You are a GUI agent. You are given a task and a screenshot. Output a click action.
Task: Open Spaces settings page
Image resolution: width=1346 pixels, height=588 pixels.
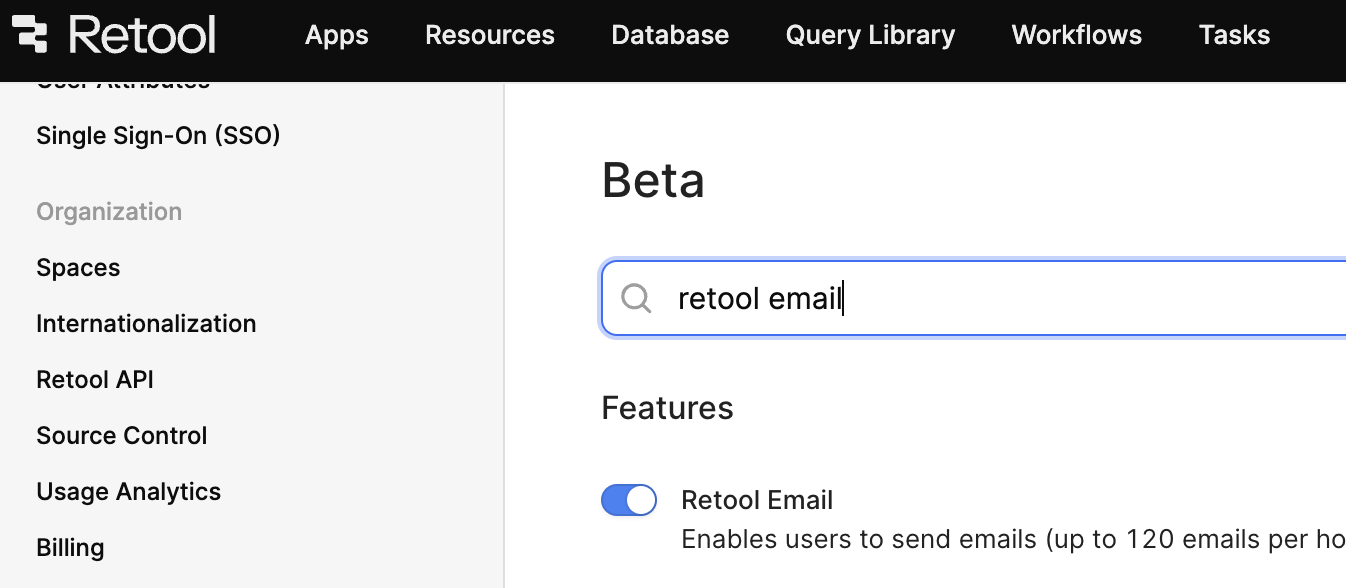78,268
